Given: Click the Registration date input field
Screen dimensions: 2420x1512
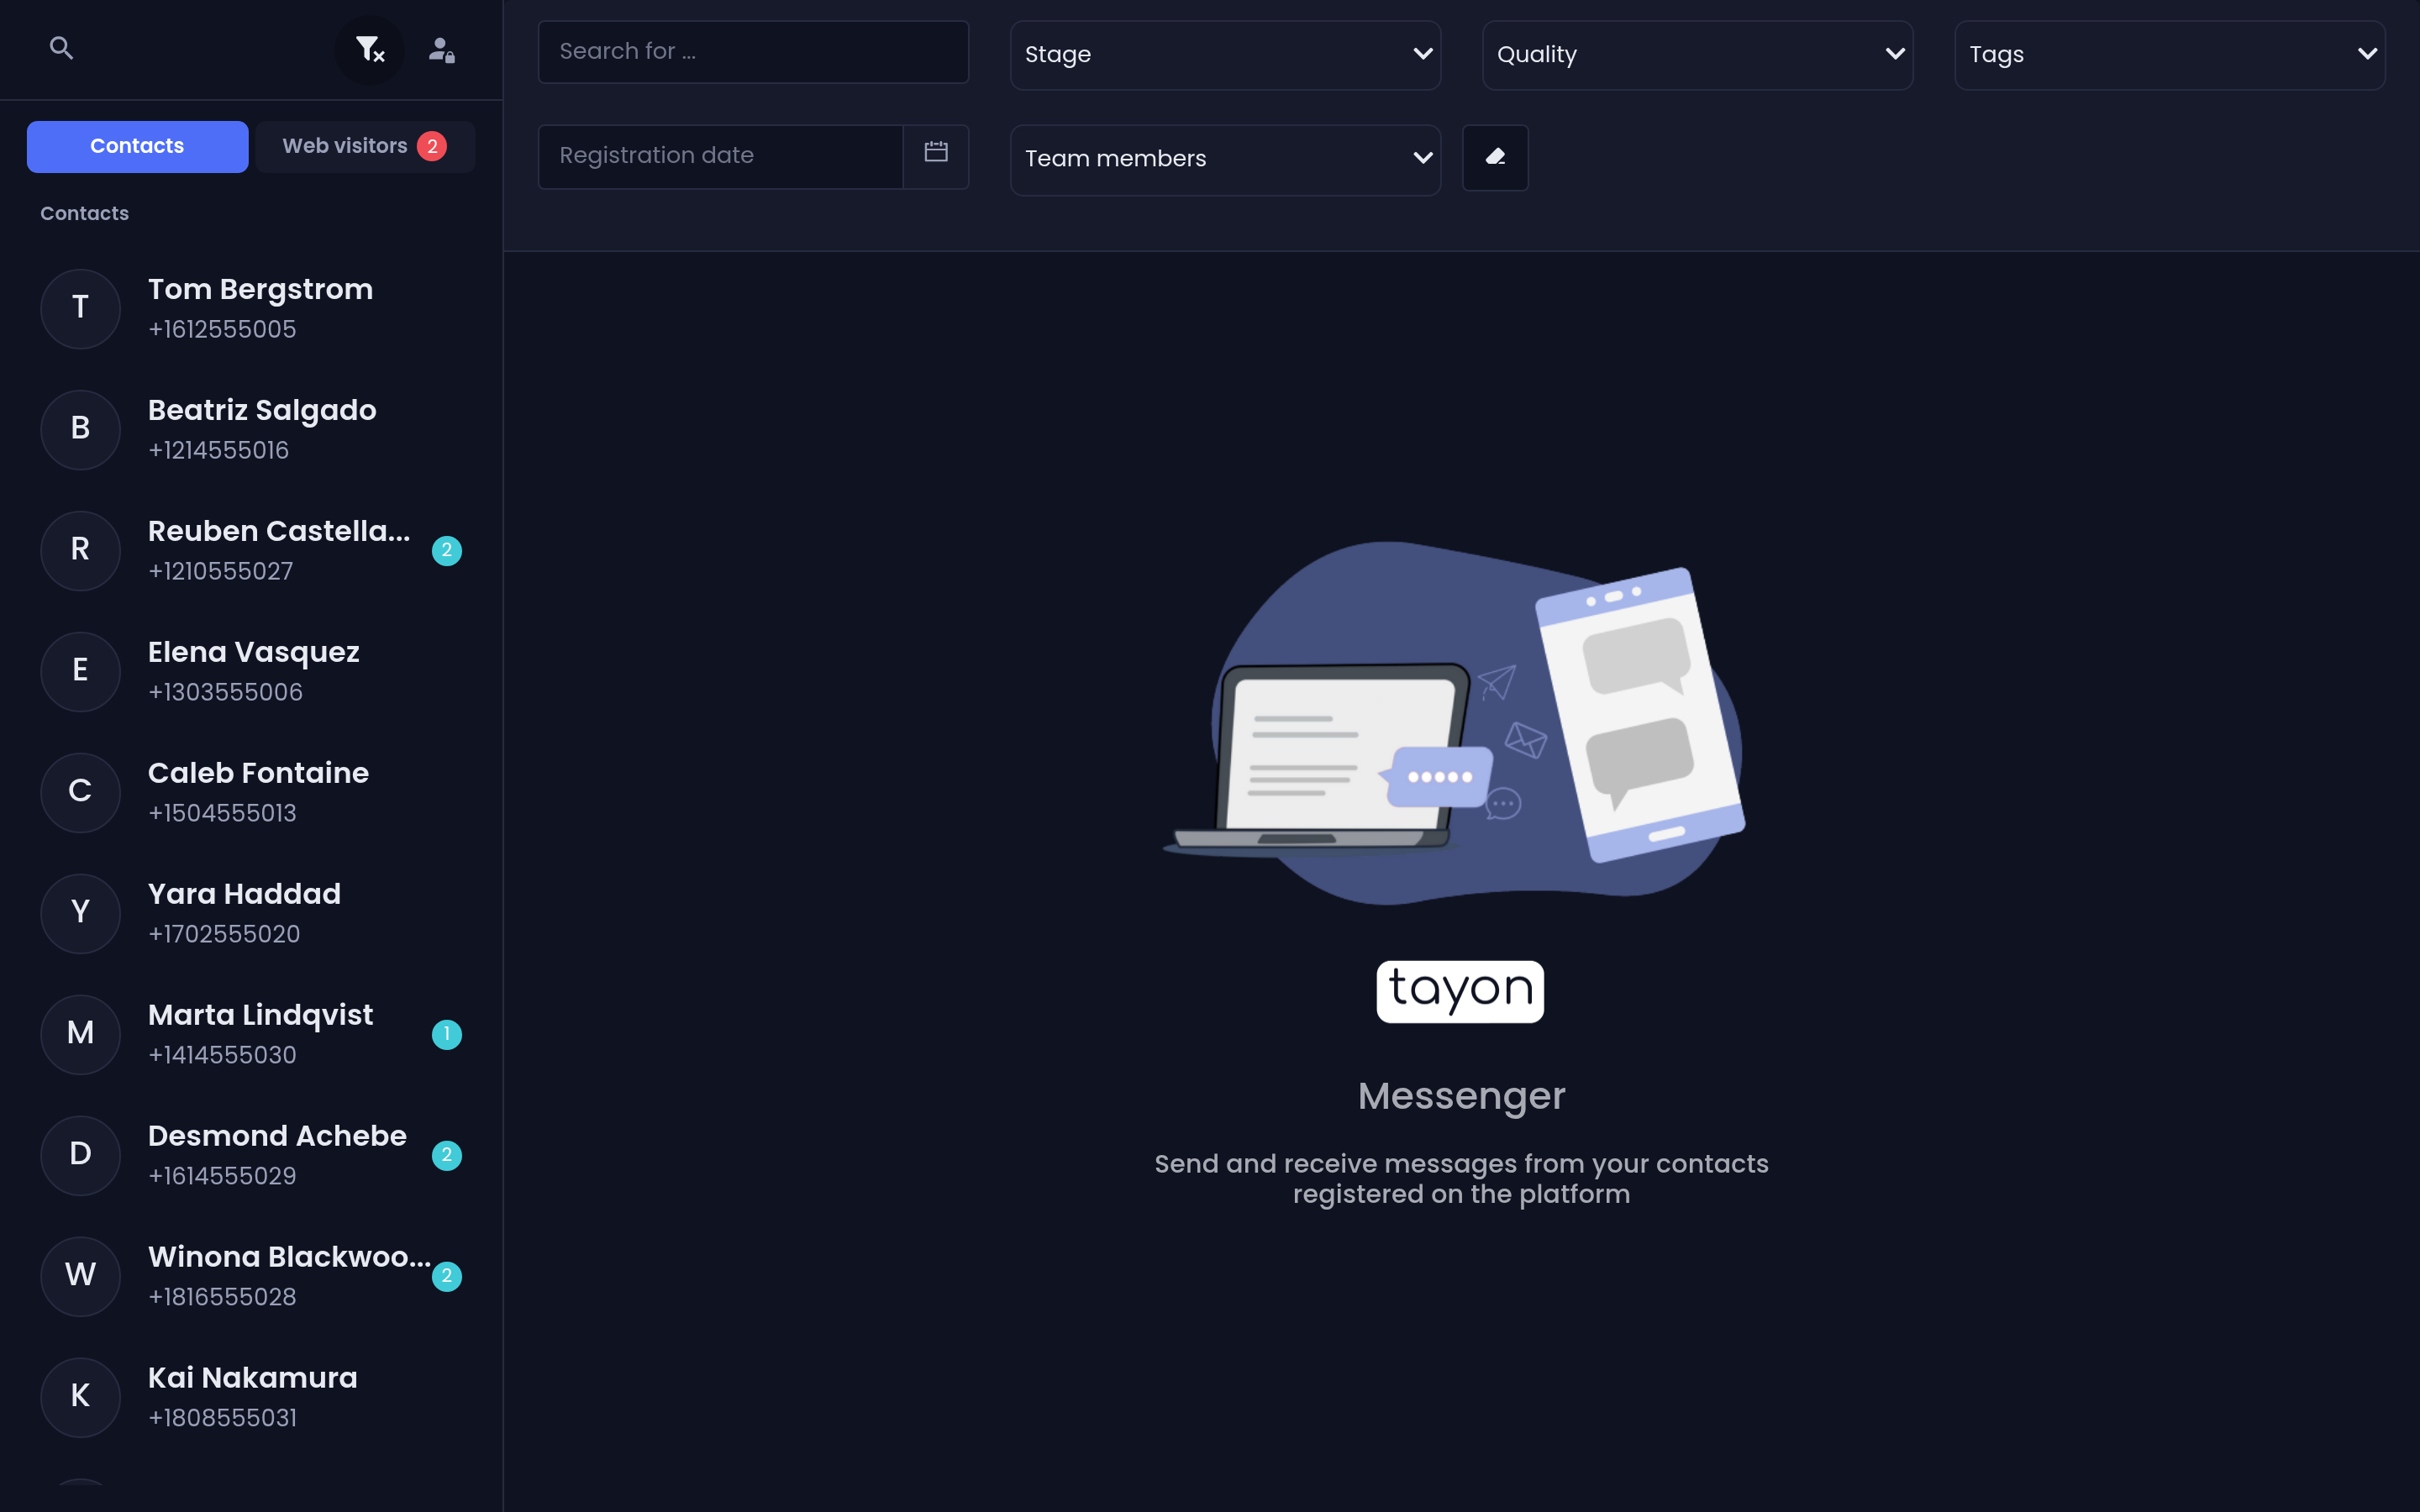Looking at the screenshot, I should coord(720,156).
